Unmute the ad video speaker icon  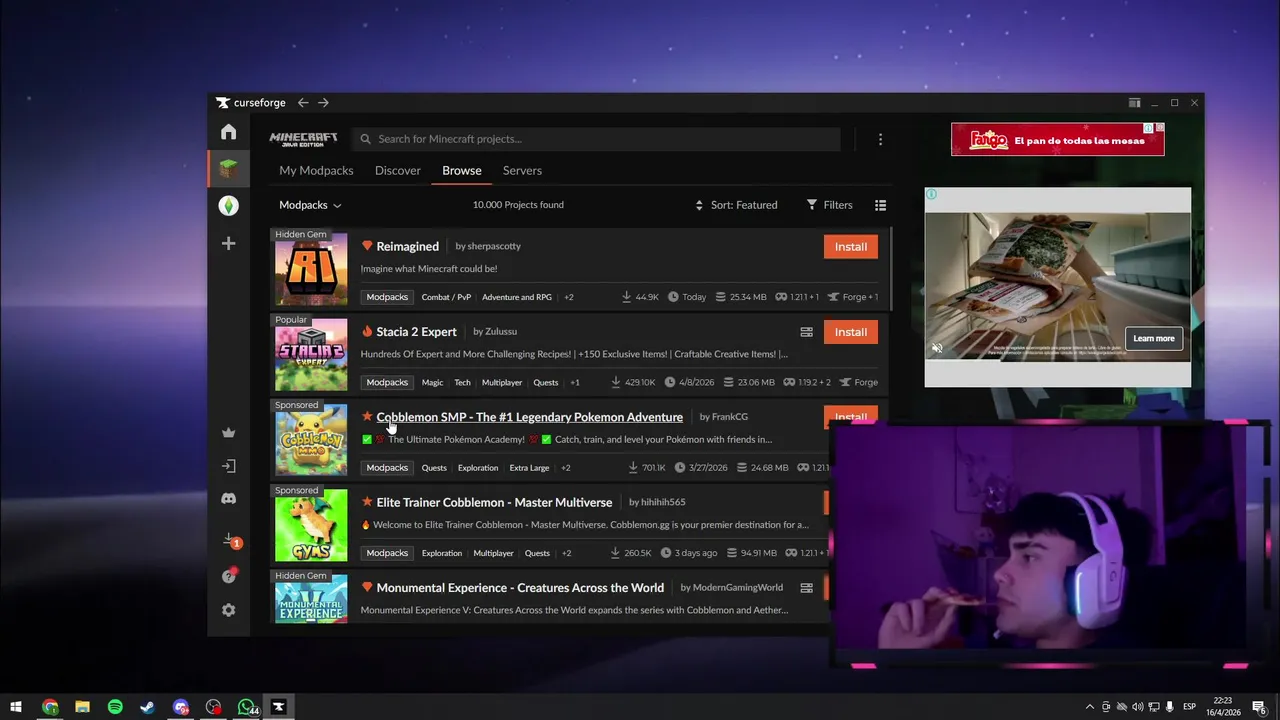(937, 348)
